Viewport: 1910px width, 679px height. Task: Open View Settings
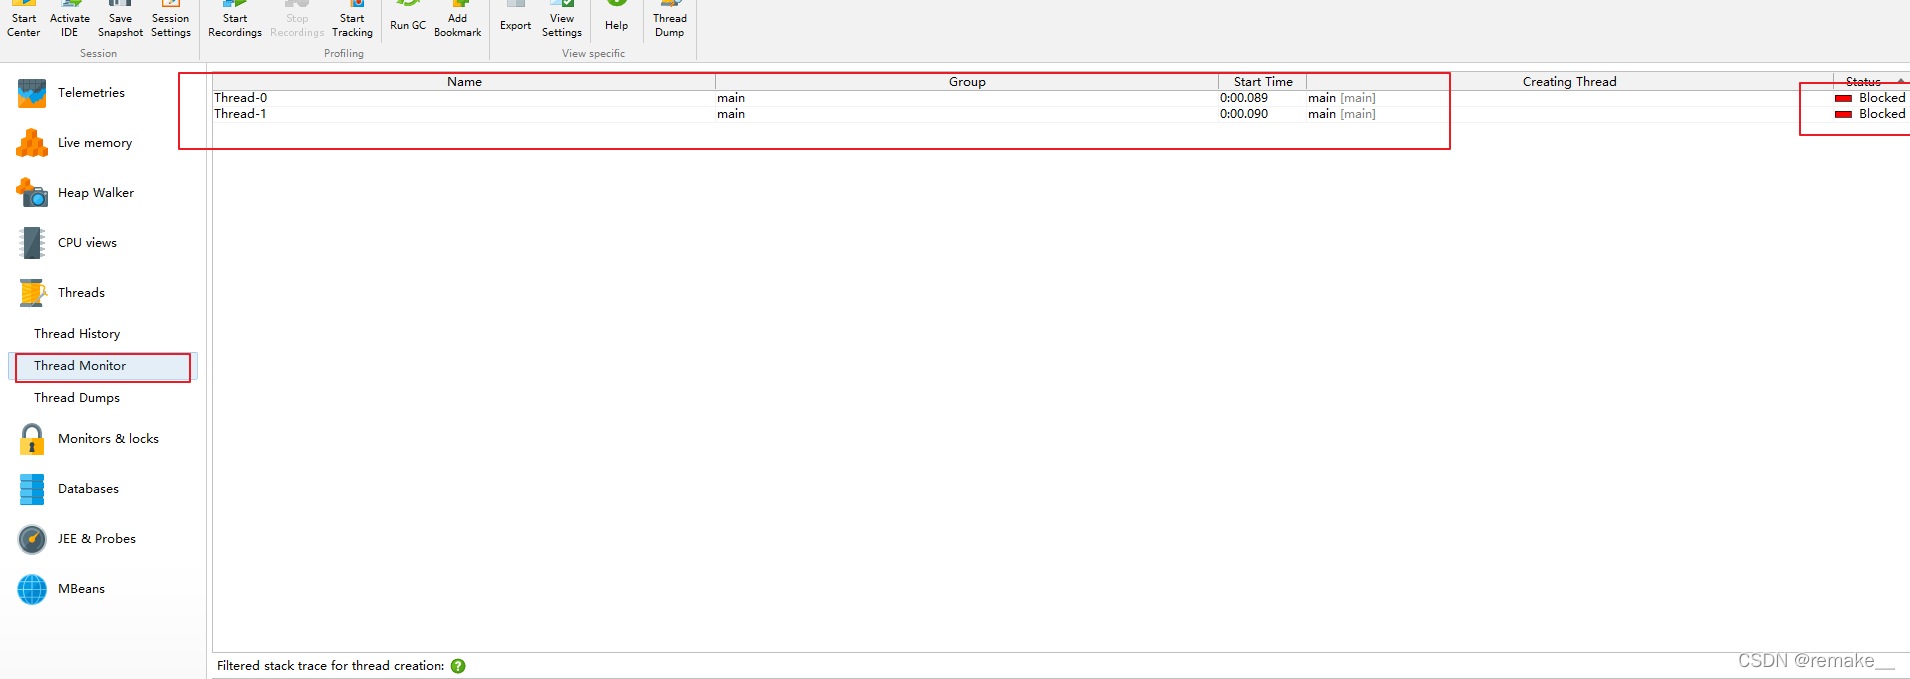tap(562, 20)
